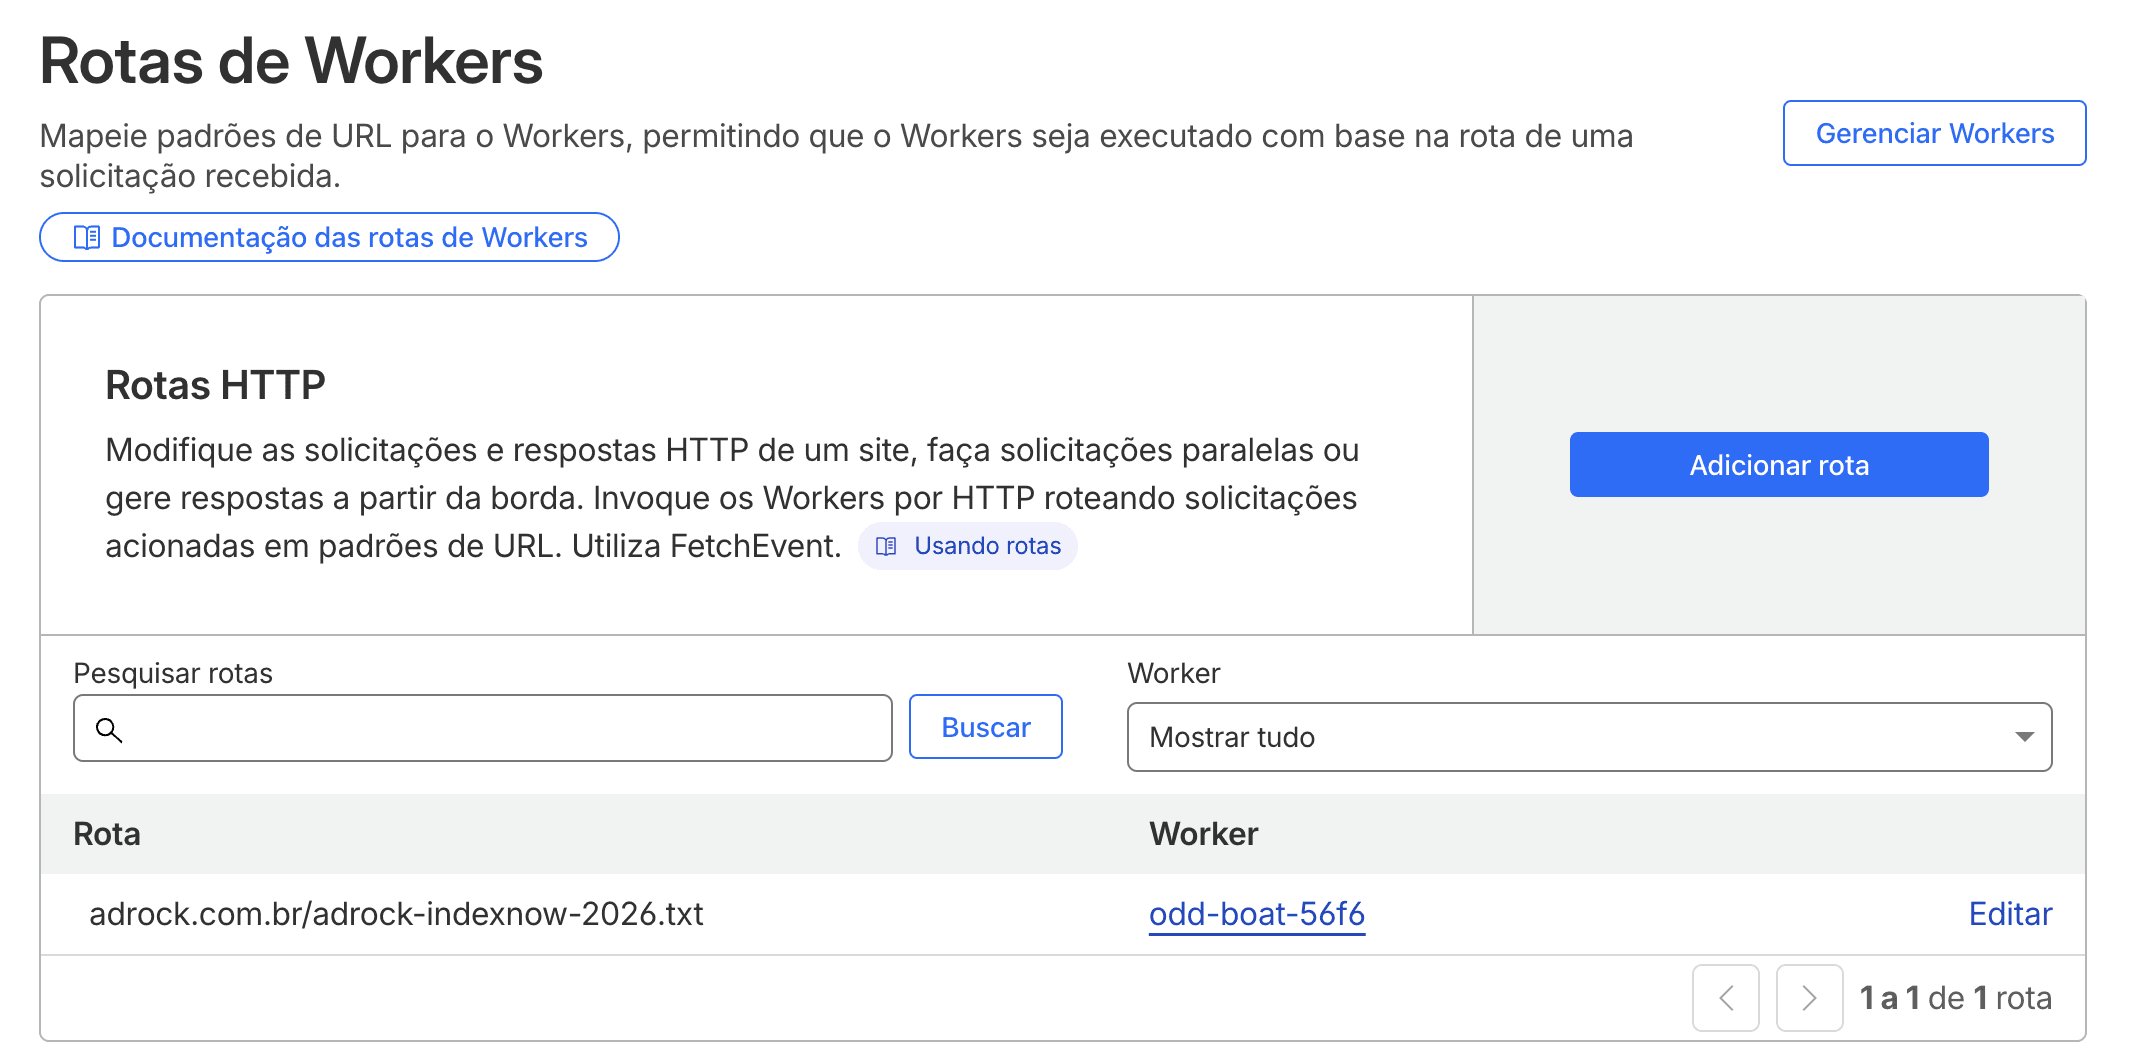This screenshot has height=1056, width=2138.
Task: Click the 'Worker' column header
Action: click(1204, 834)
